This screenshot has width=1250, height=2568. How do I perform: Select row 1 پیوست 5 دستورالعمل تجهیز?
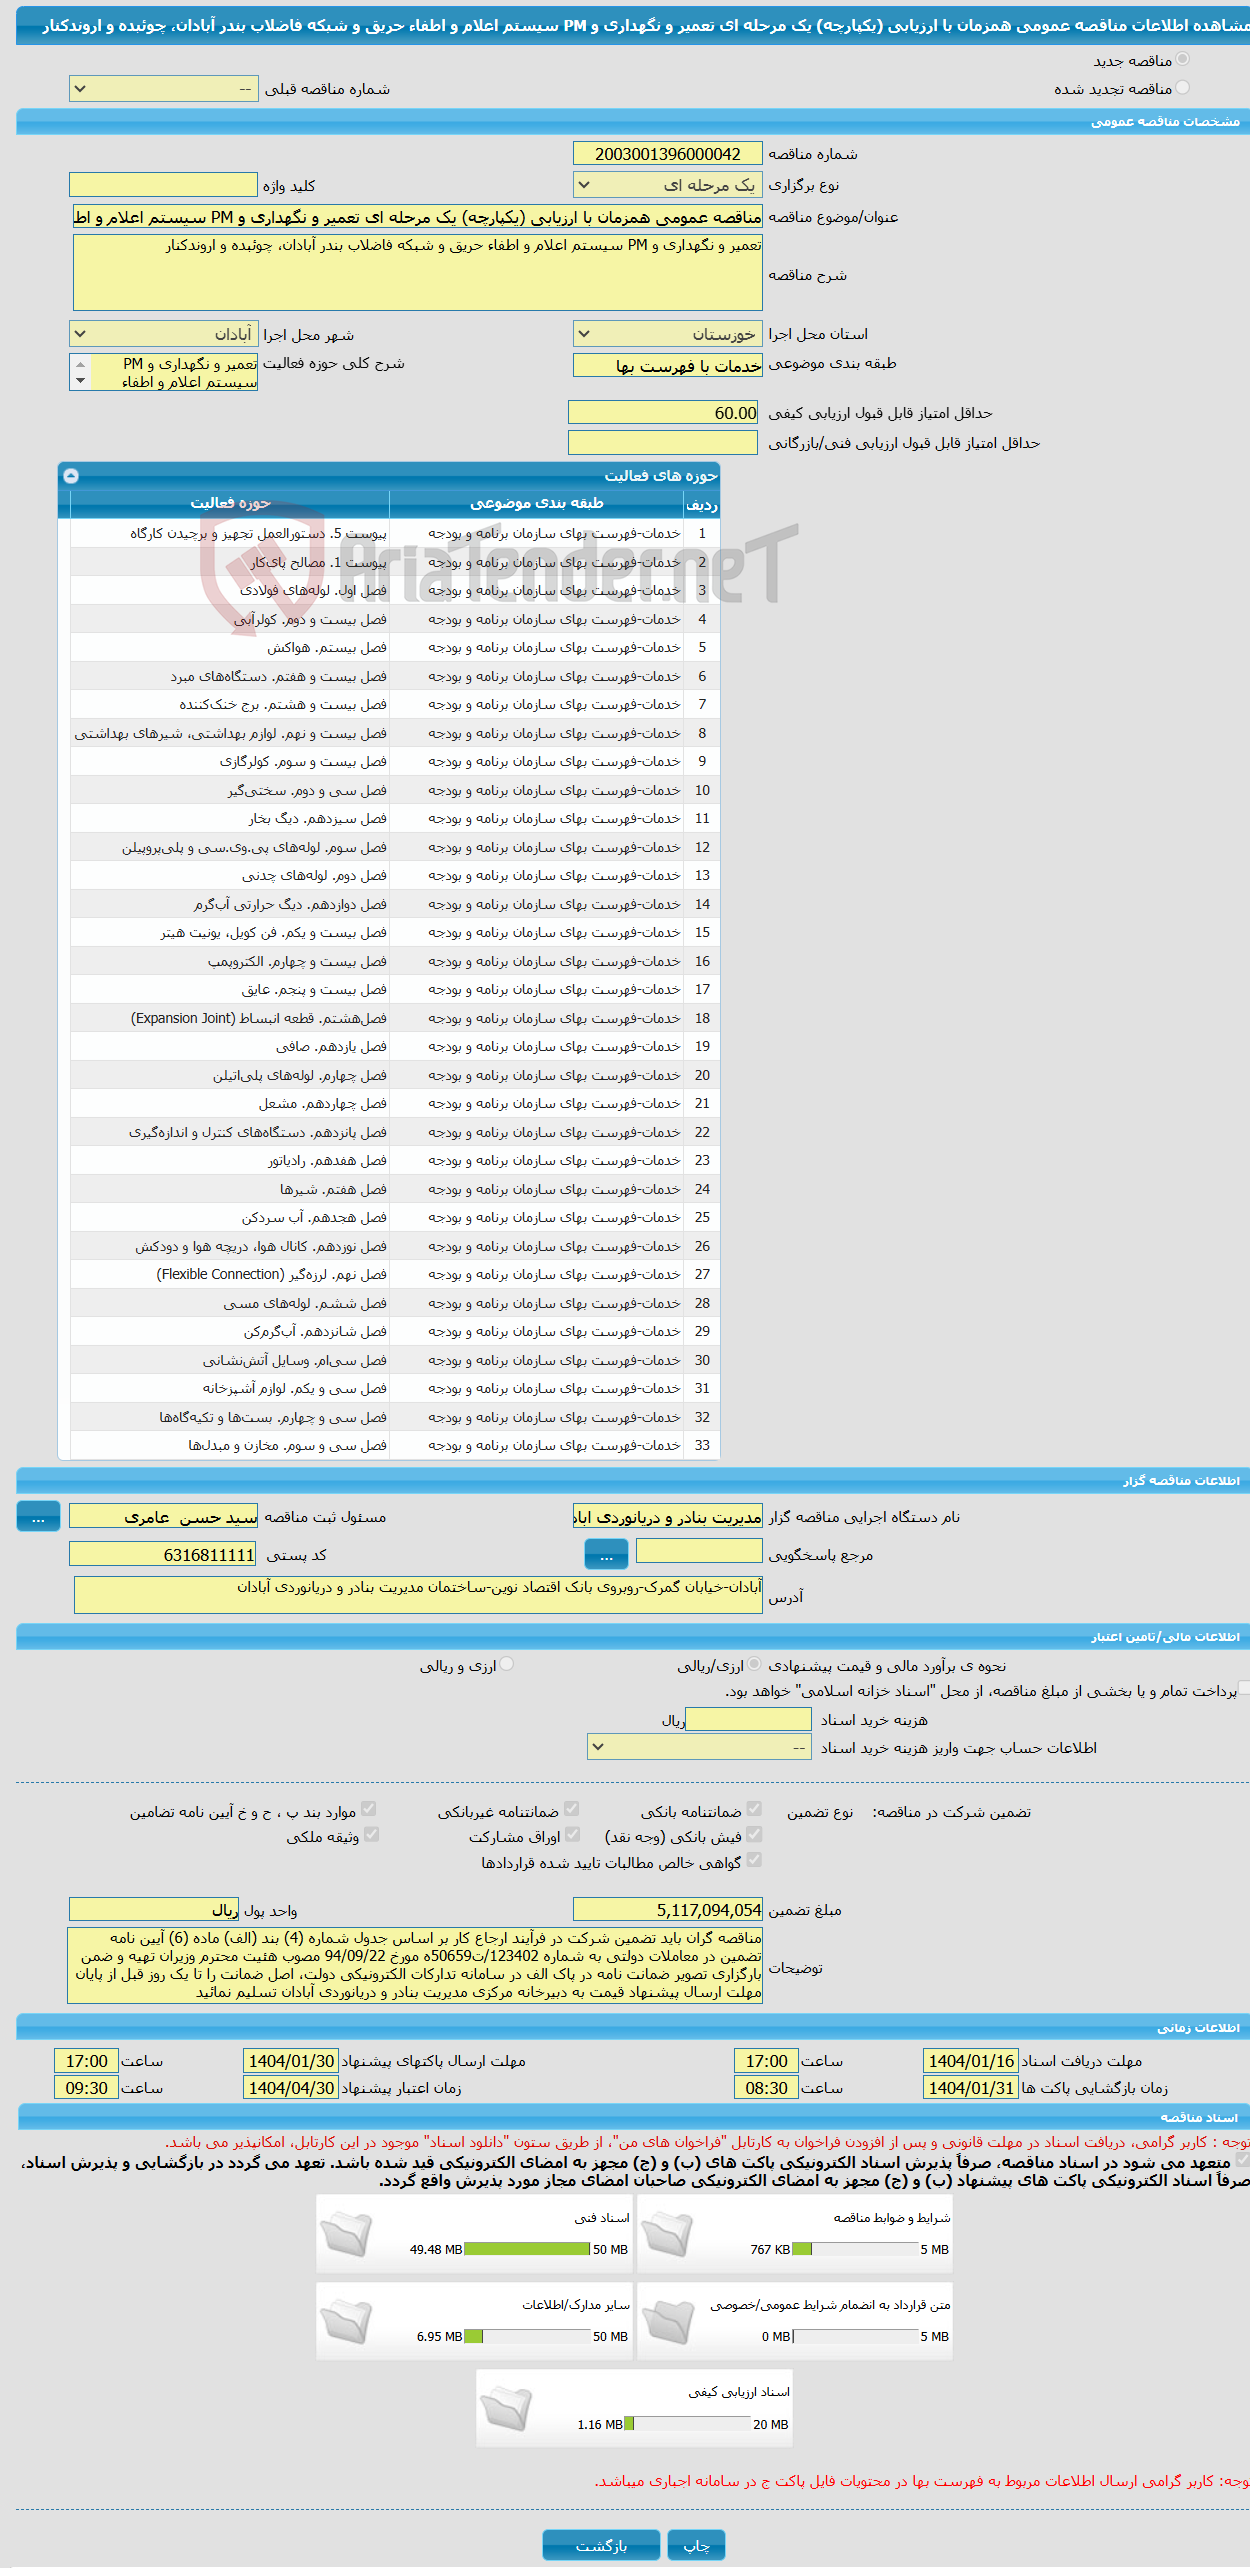tap(395, 534)
